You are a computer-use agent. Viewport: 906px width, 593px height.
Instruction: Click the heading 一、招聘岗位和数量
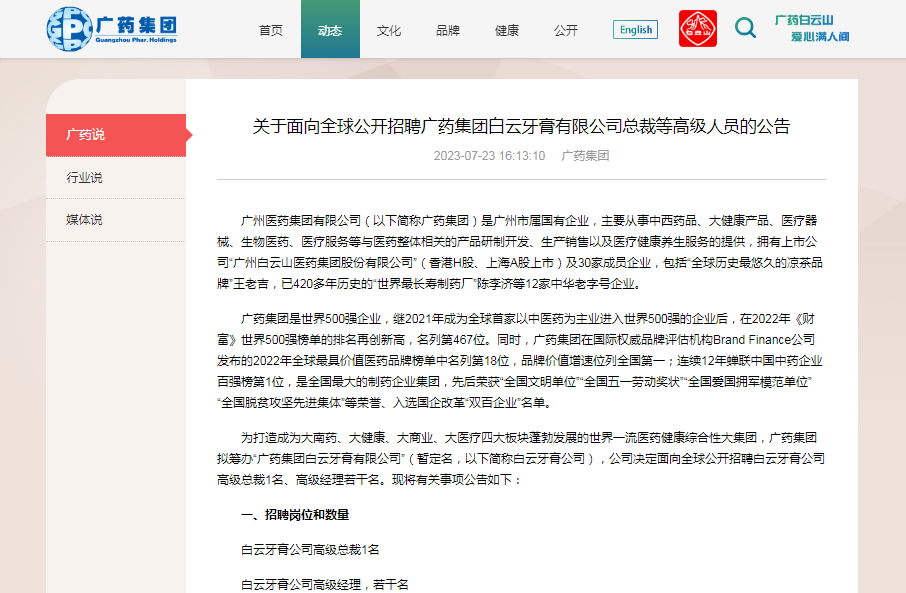coord(295,515)
